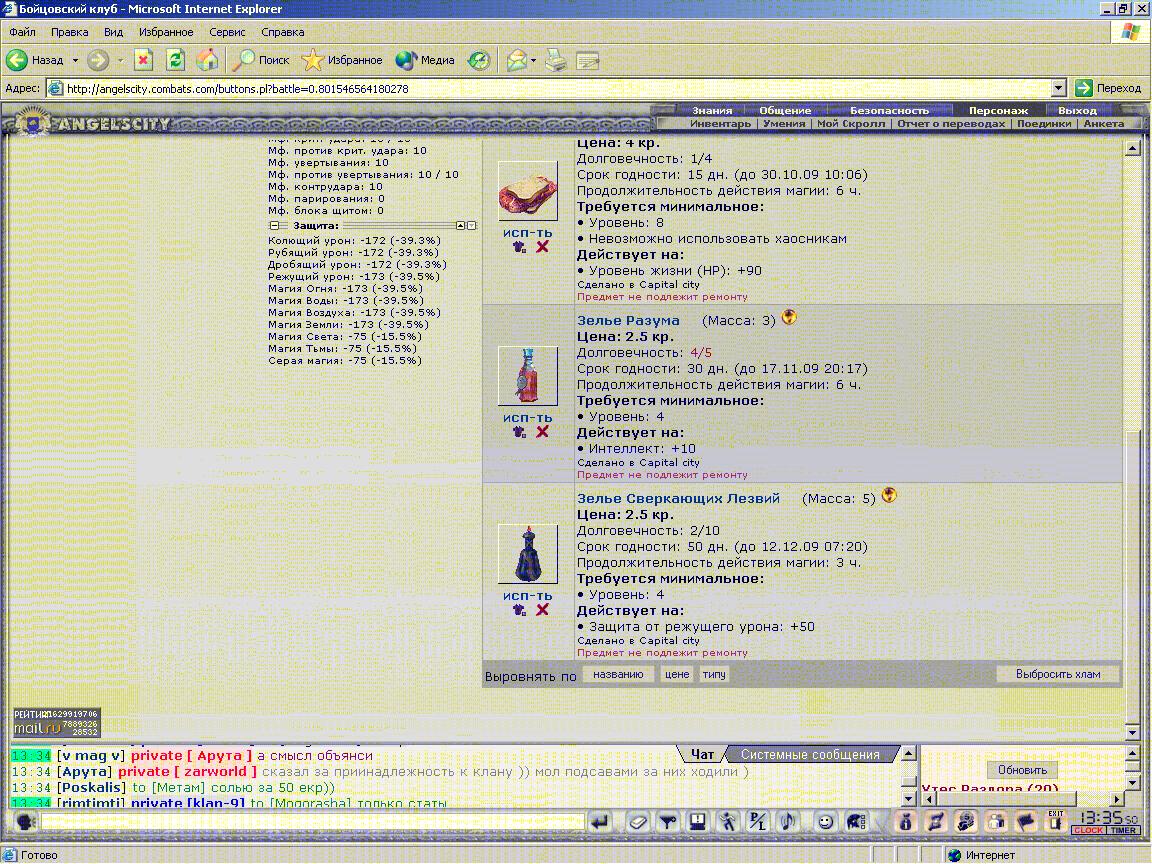Use the sandwich item via исп-ть

click(528, 233)
